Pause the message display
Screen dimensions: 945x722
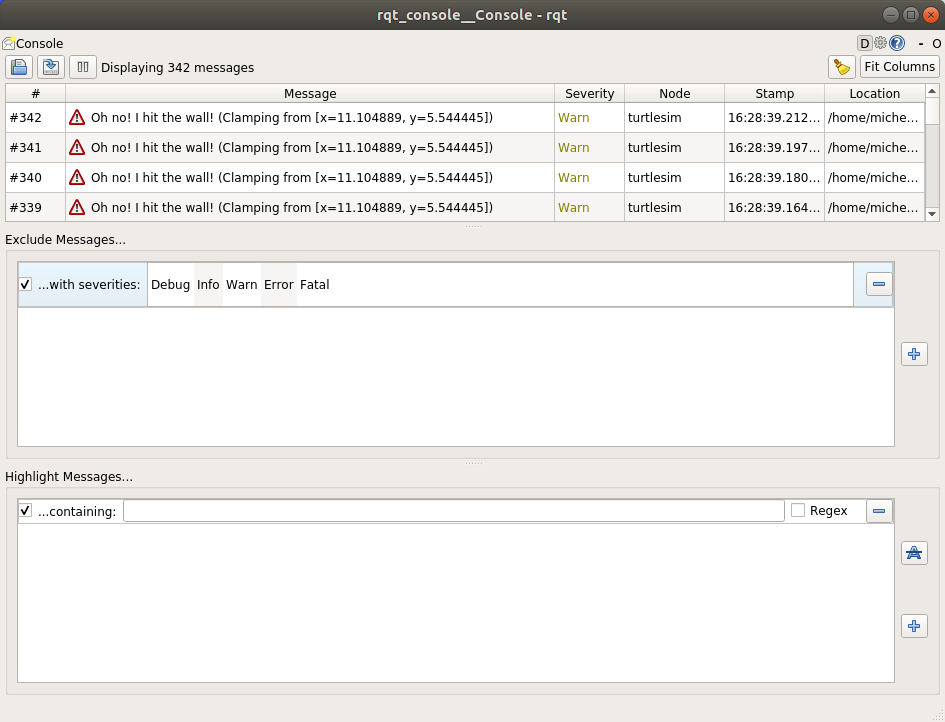pyautogui.click(x=83, y=67)
